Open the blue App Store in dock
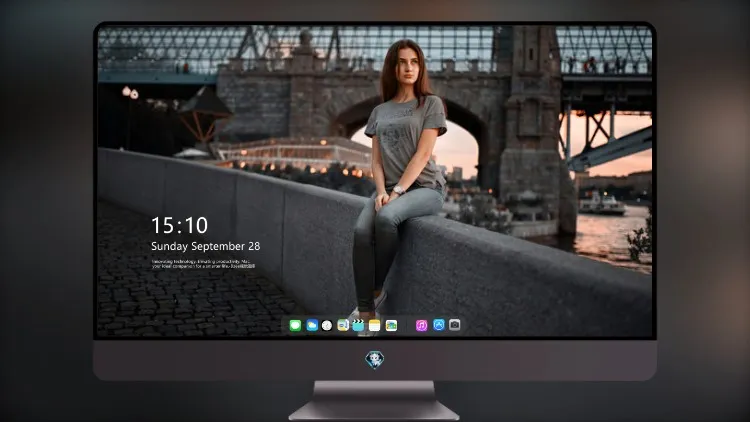Viewport: 750px width, 422px height. coord(439,325)
